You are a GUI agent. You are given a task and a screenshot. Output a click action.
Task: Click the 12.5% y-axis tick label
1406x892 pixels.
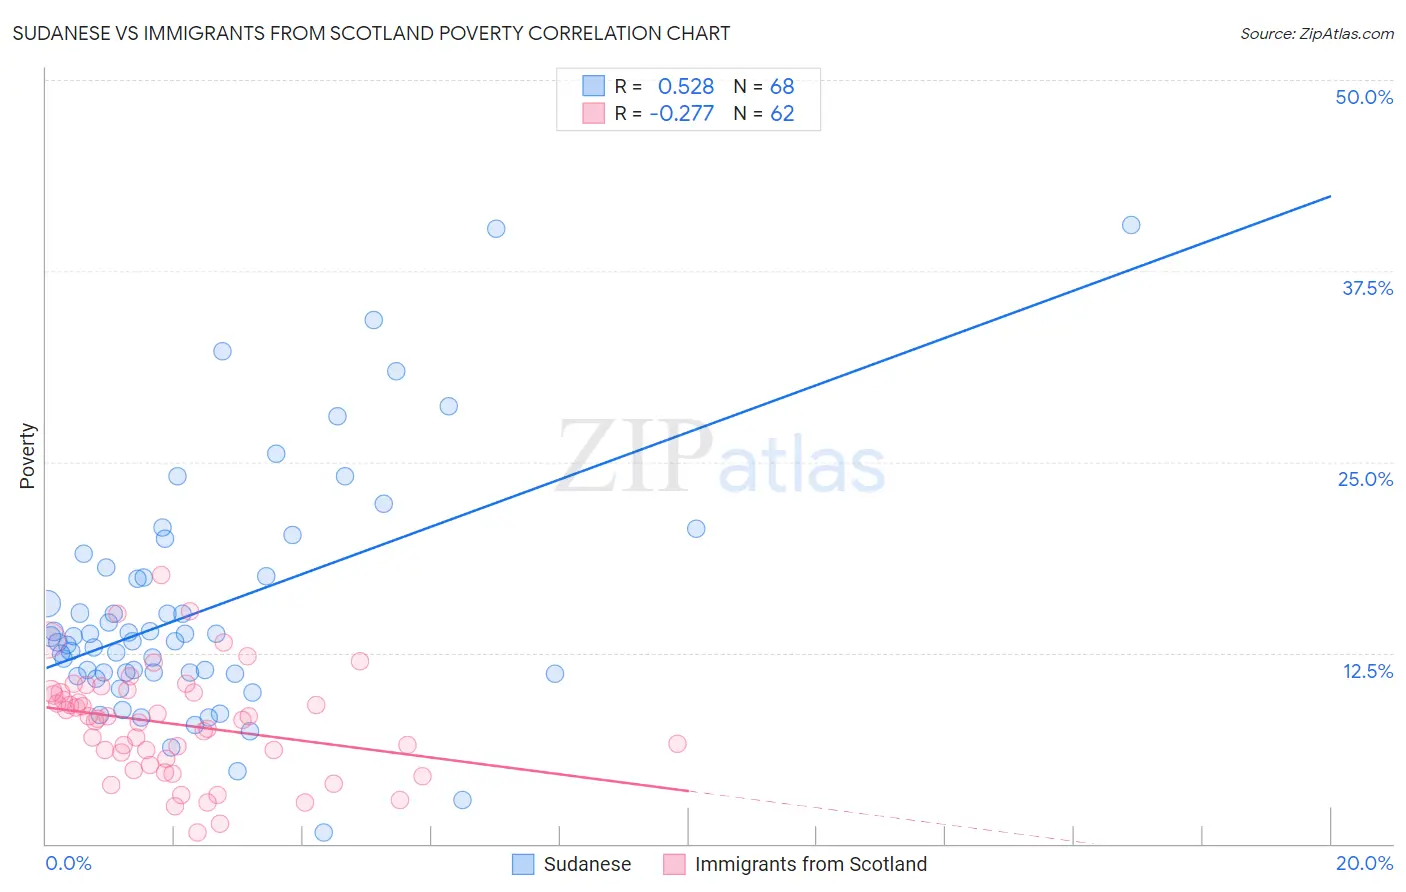point(1367,671)
